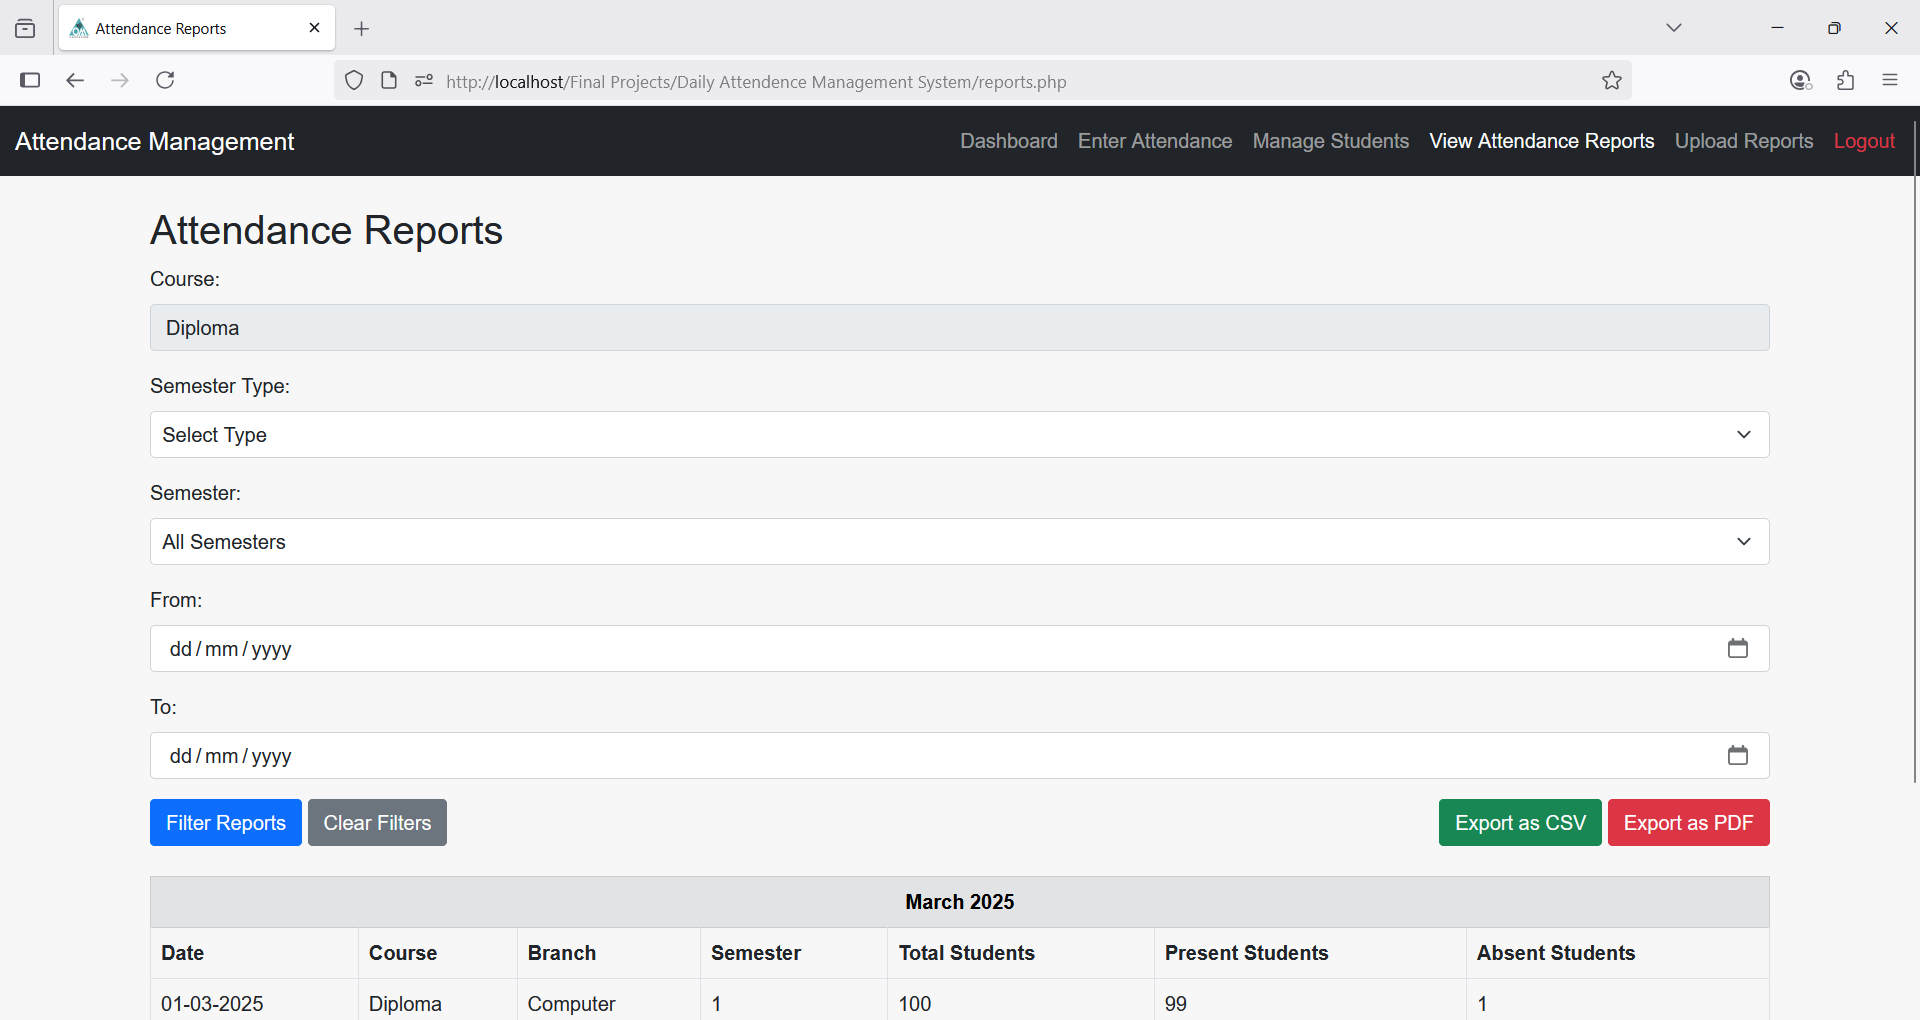Screen dimensions: 1920x1020
Task: Click the tracking protection shield icon
Action: (x=354, y=81)
